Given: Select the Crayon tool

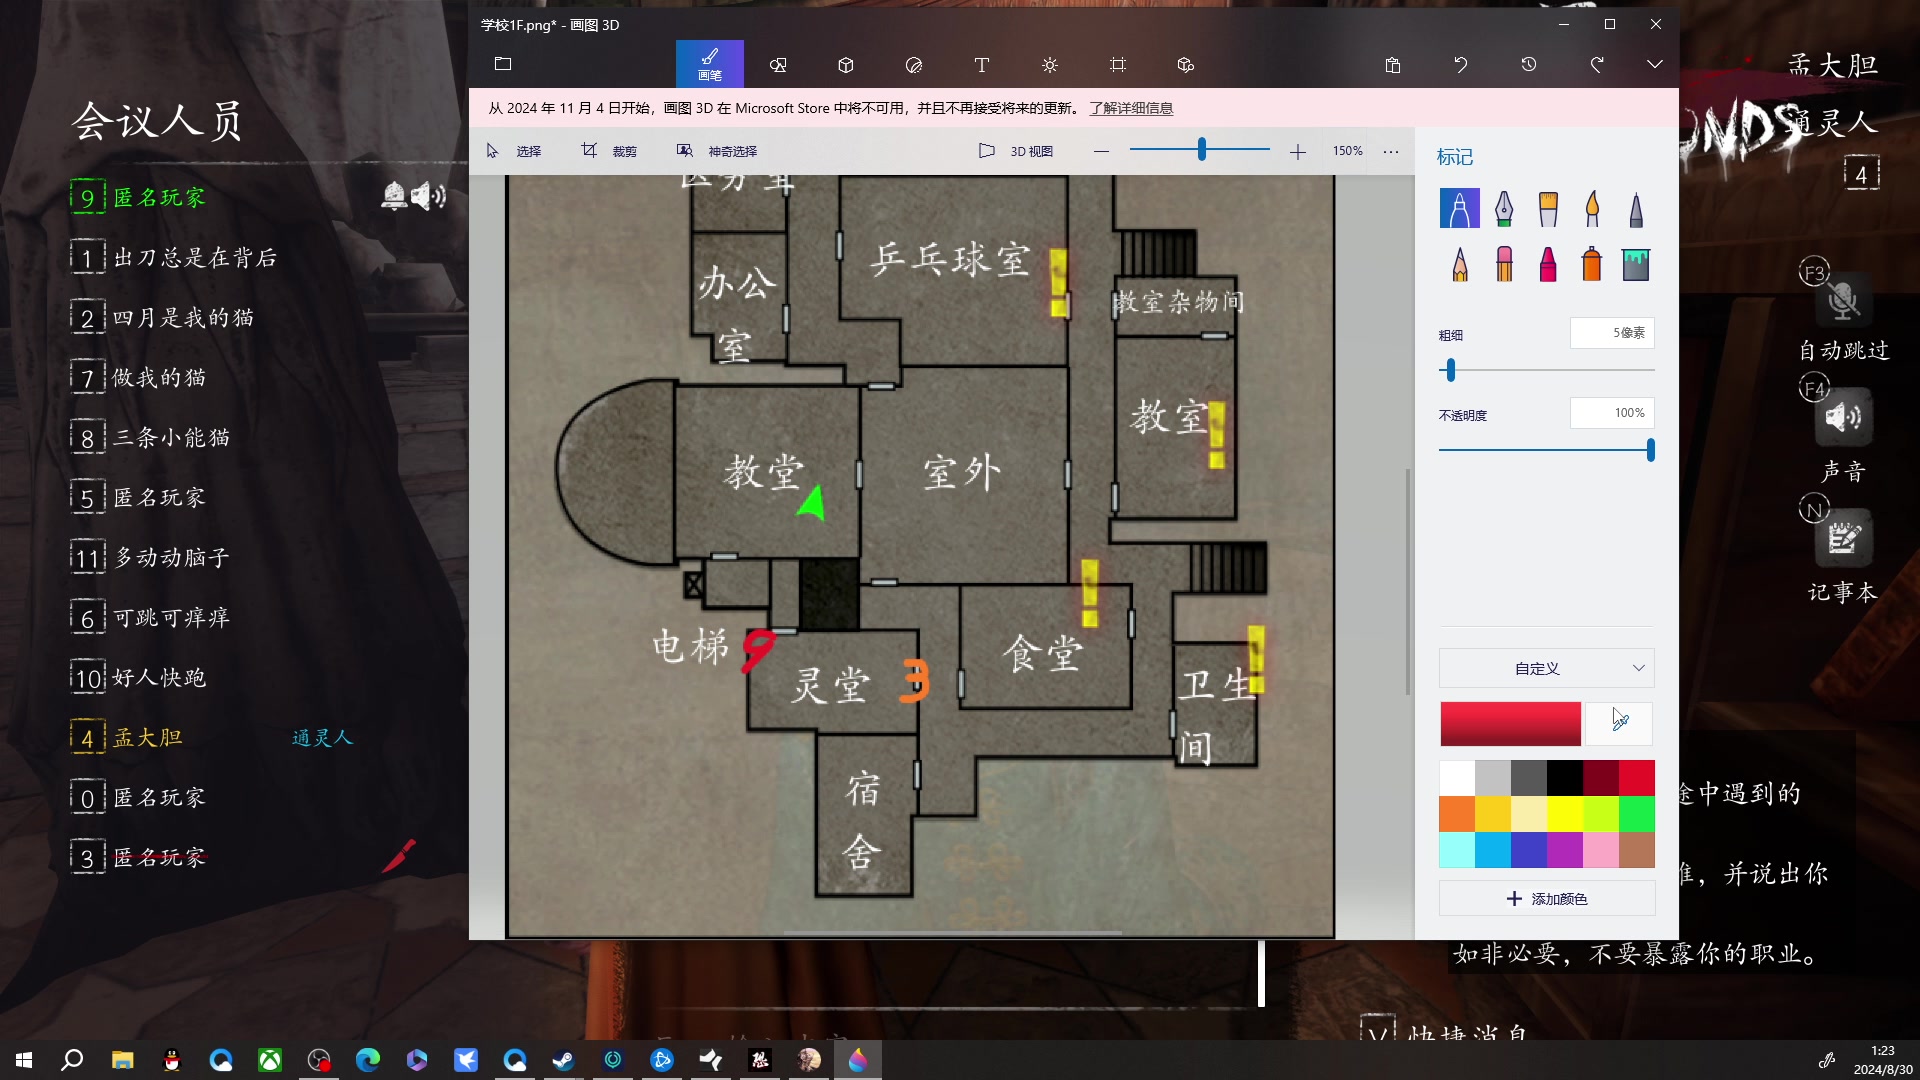Looking at the screenshot, I should coord(1548,264).
